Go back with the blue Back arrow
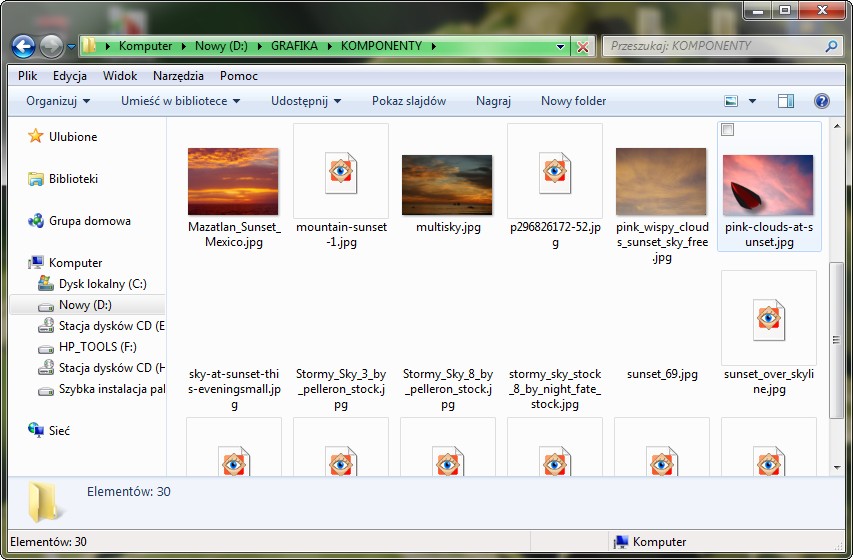Image resolution: width=853 pixels, height=560 pixels. point(23,47)
